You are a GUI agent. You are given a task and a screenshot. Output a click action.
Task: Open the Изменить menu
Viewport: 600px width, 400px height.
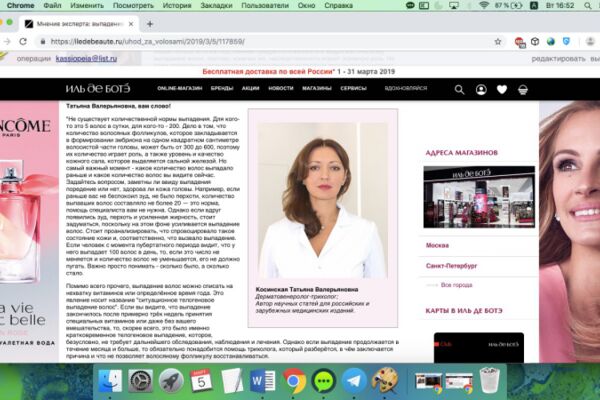[87, 5]
